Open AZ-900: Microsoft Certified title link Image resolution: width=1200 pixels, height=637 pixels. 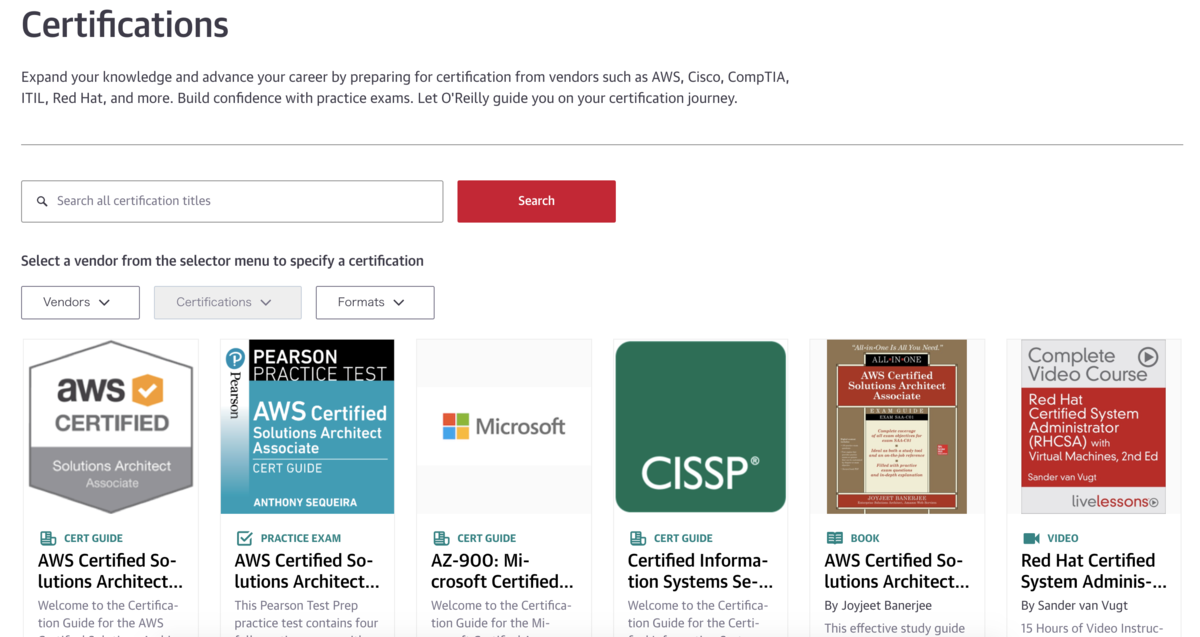503,571
